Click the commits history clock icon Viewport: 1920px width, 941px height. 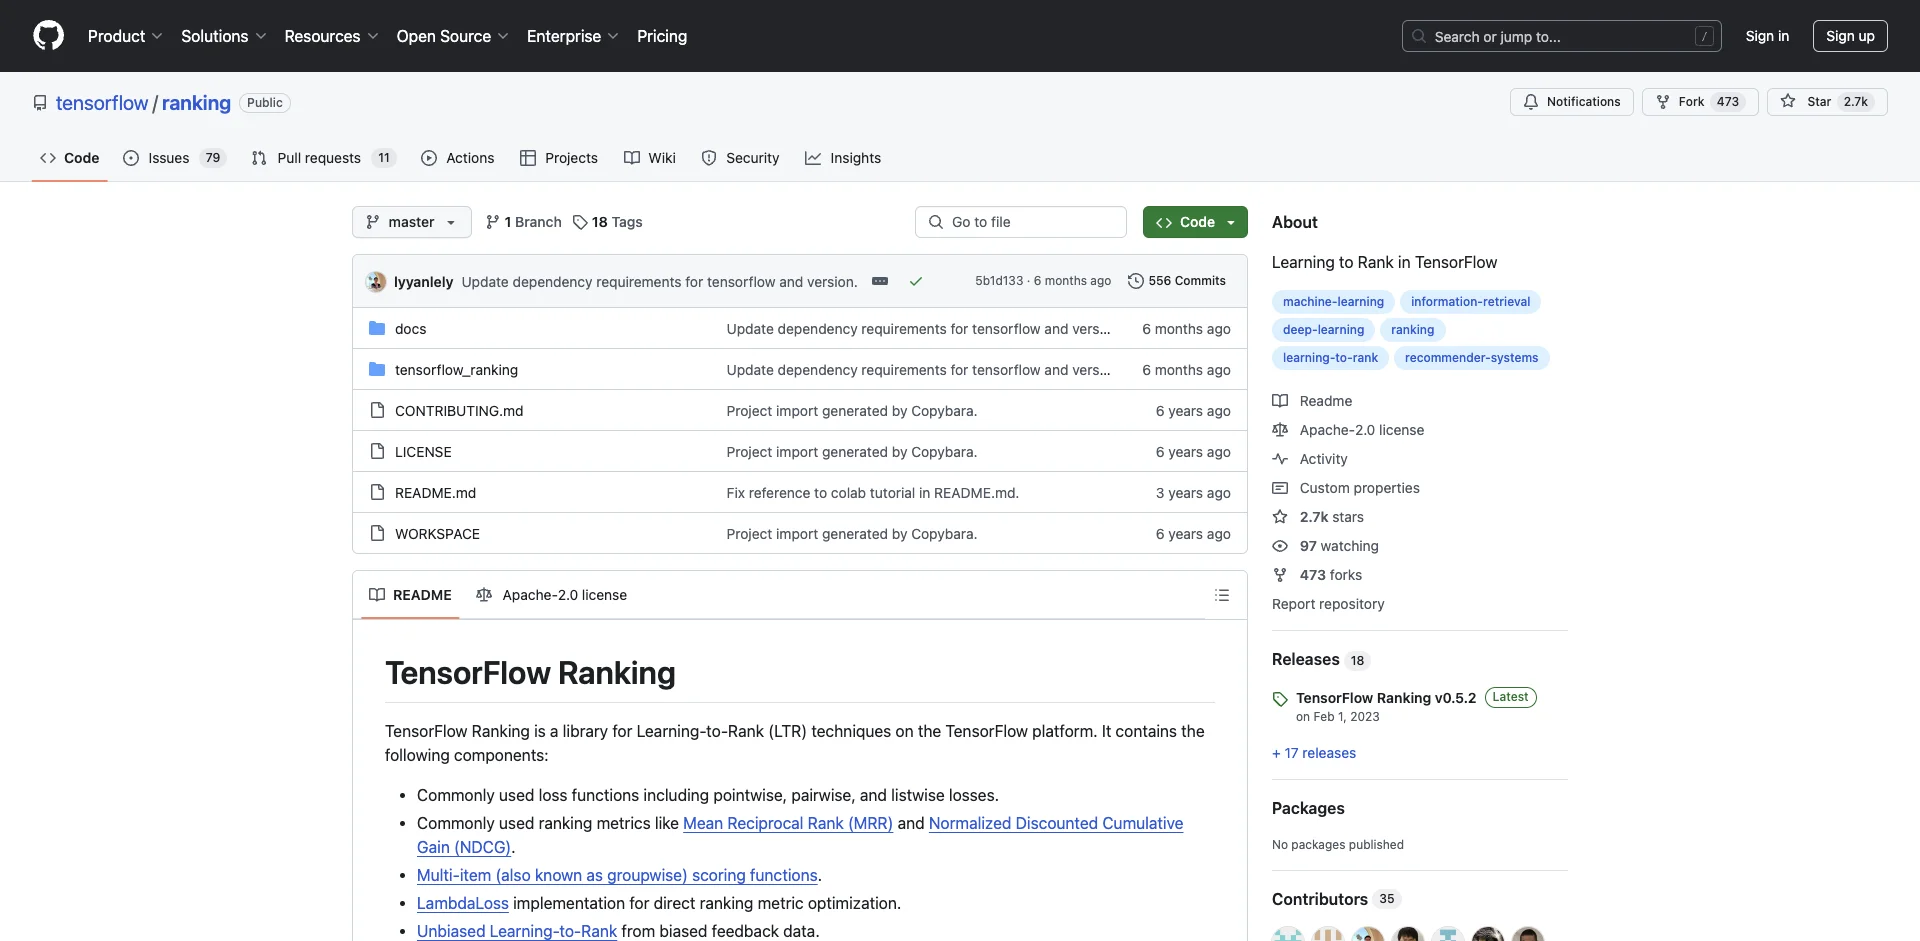point(1135,281)
